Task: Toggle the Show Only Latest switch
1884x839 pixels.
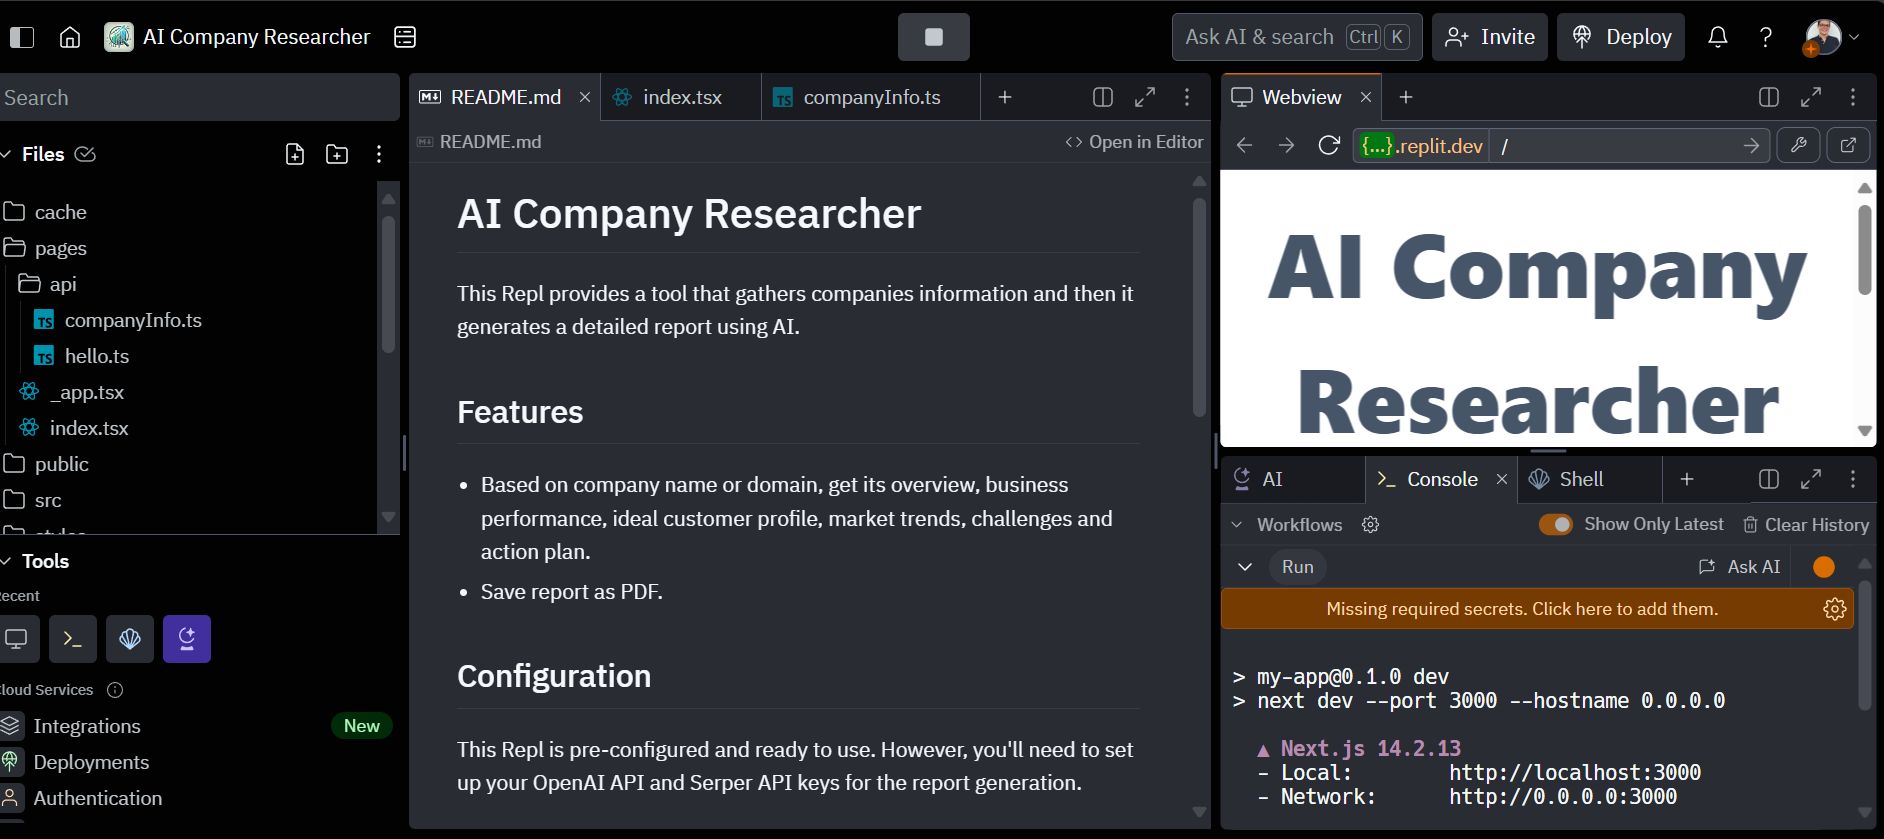Action: click(1555, 525)
